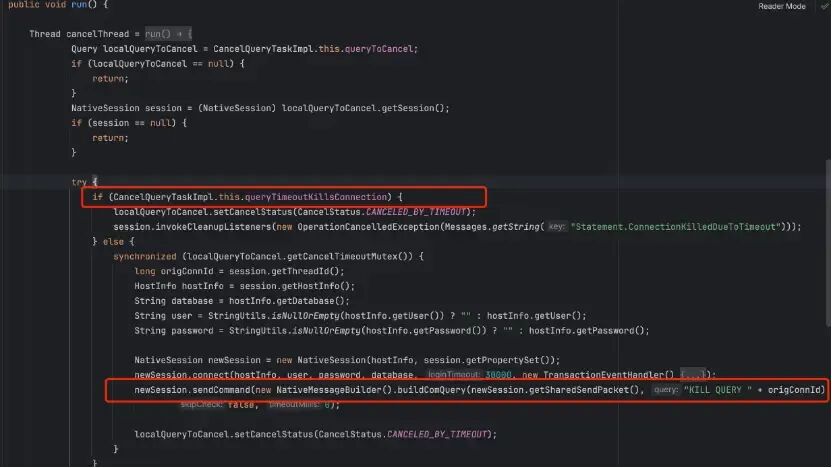Click 'return;' below the session null check

pyautogui.click(x=110, y=138)
